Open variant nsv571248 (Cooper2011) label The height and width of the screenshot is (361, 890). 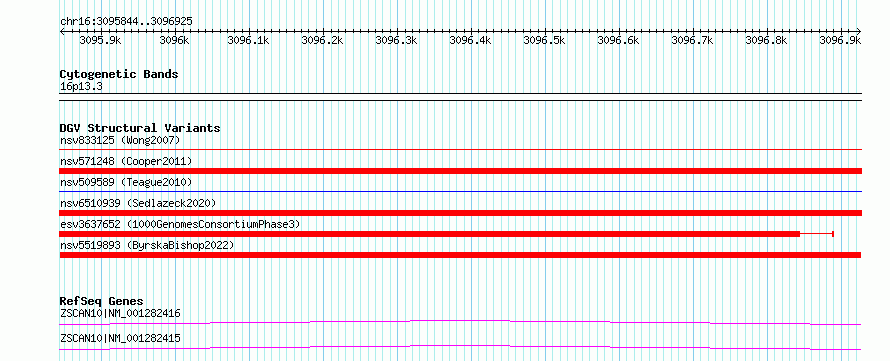[x=126, y=161]
